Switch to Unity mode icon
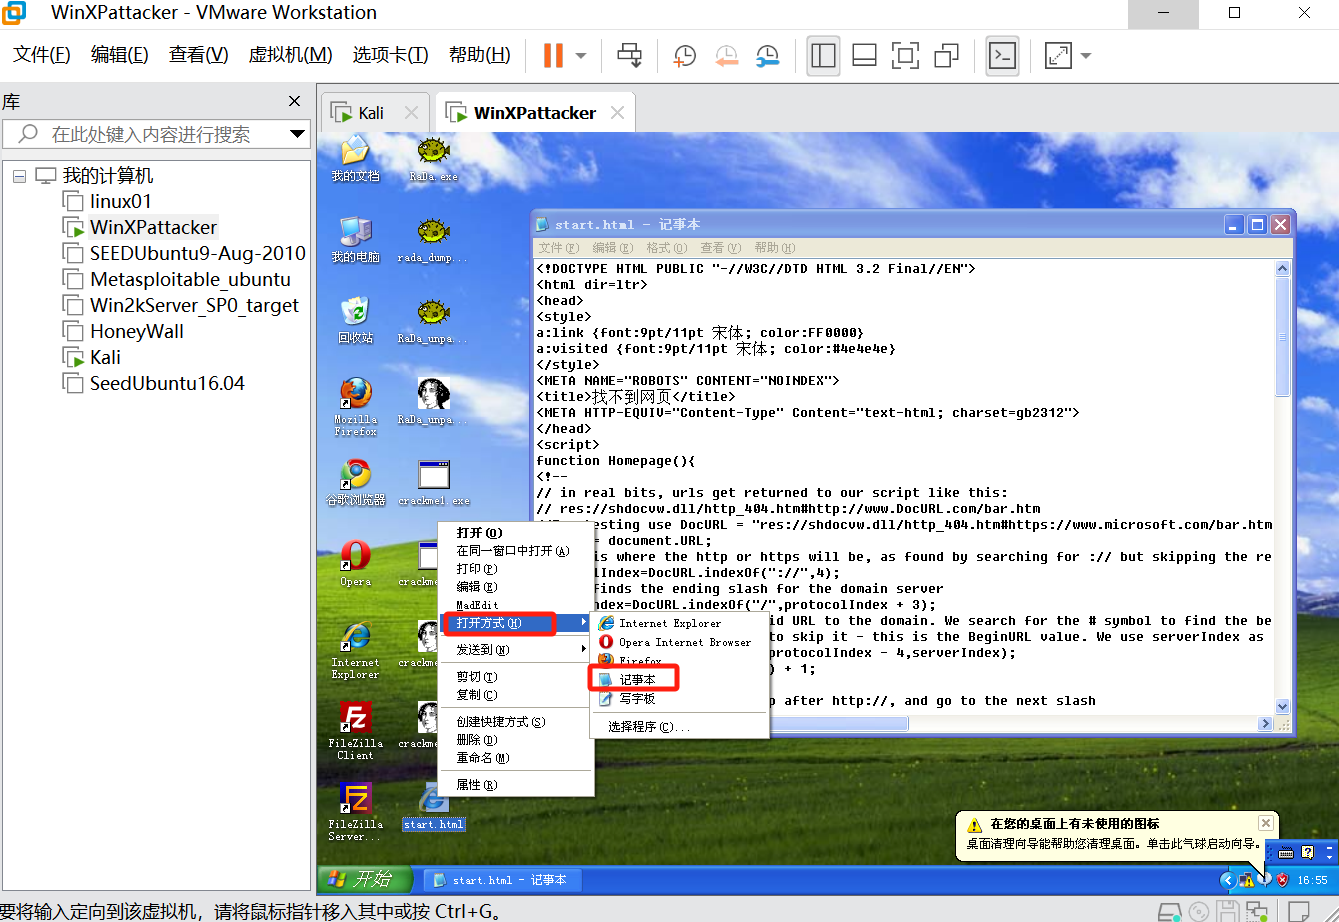Image resolution: width=1339 pixels, height=922 pixels. click(946, 56)
